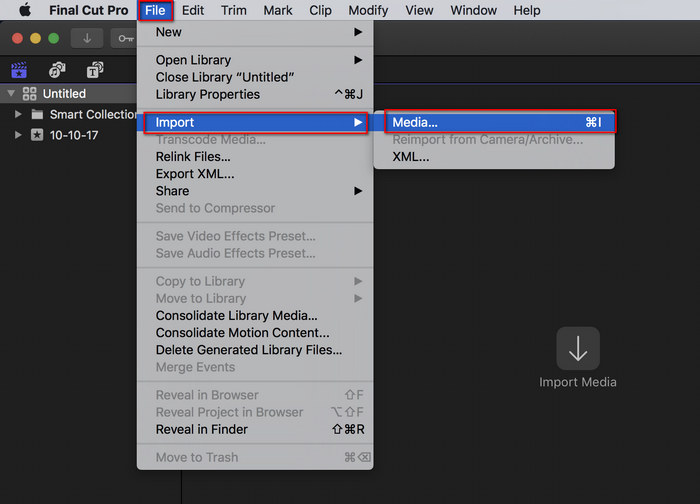
Task: Click the green full screen button
Action: click(54, 38)
